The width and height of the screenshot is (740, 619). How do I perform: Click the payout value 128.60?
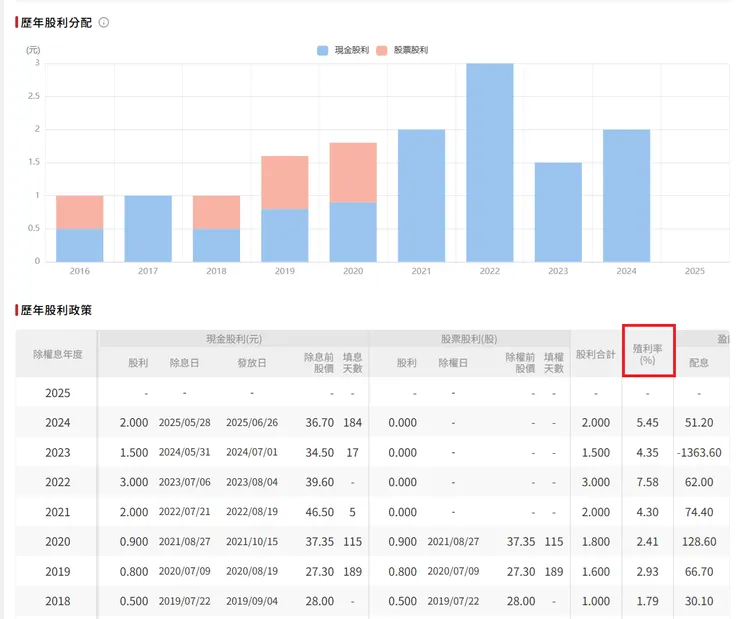click(x=699, y=542)
